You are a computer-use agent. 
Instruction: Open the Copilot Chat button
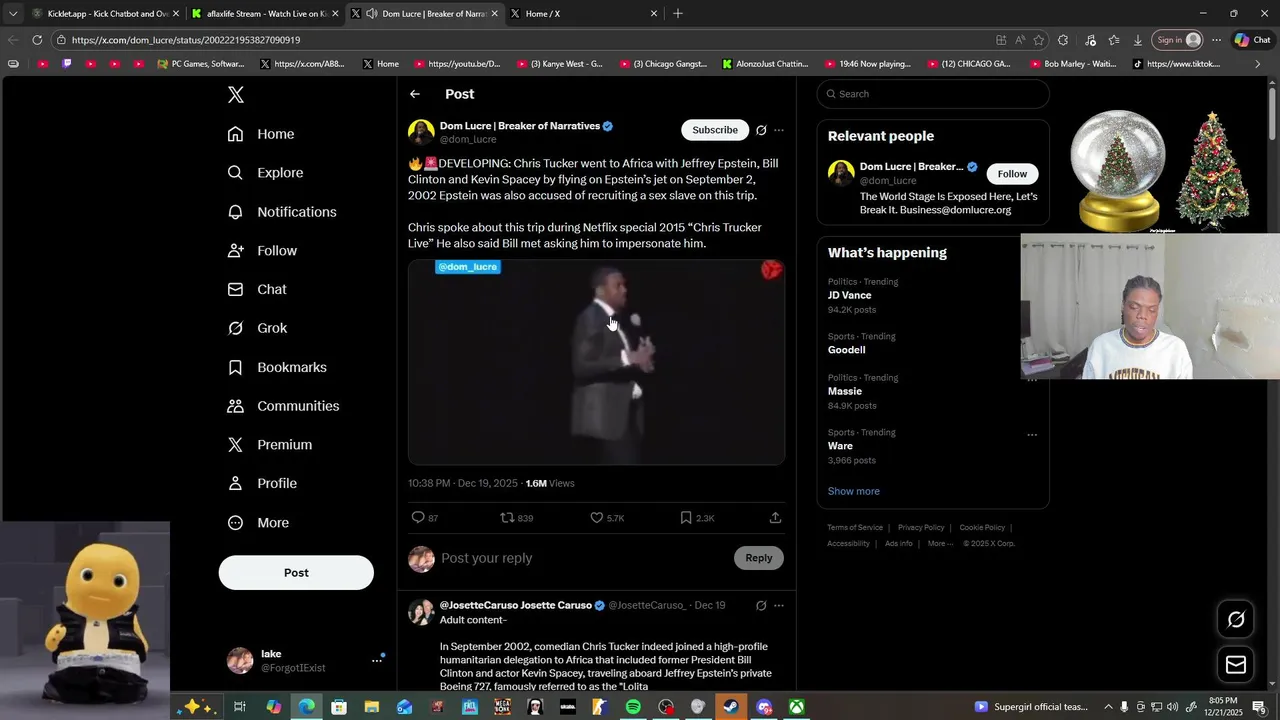point(1252,40)
